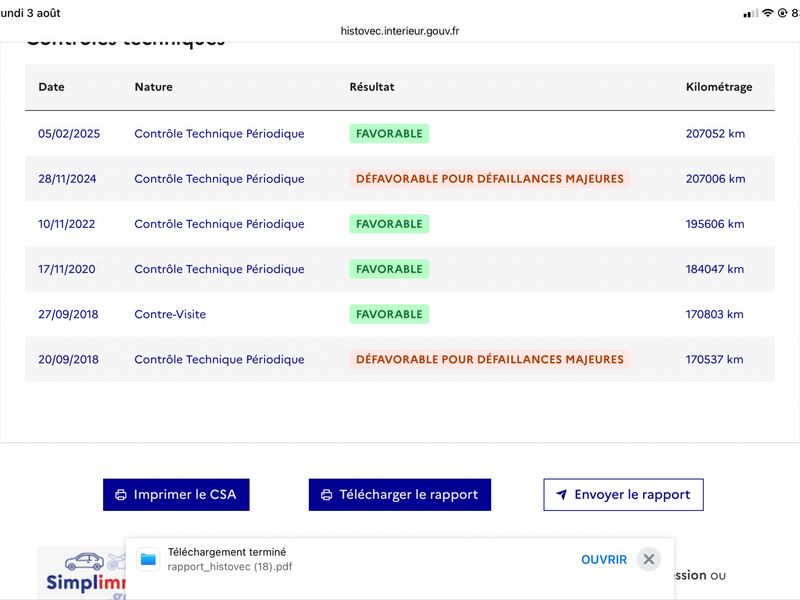Click the 184047 km mileage value
The image size is (800, 600).
click(715, 269)
